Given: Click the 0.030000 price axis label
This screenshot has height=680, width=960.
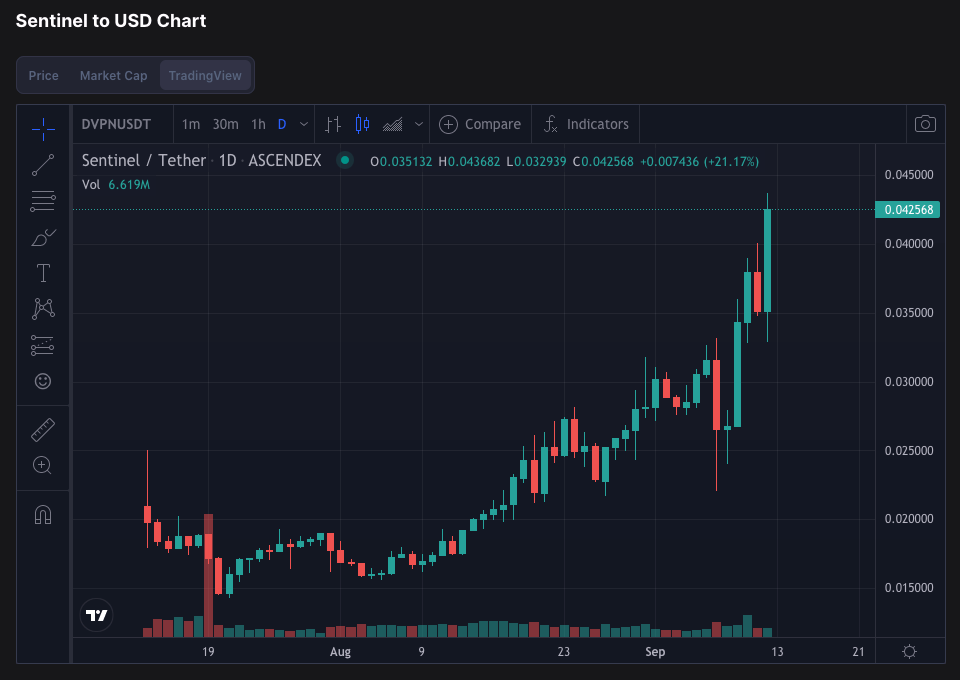Looking at the screenshot, I should (909, 382).
